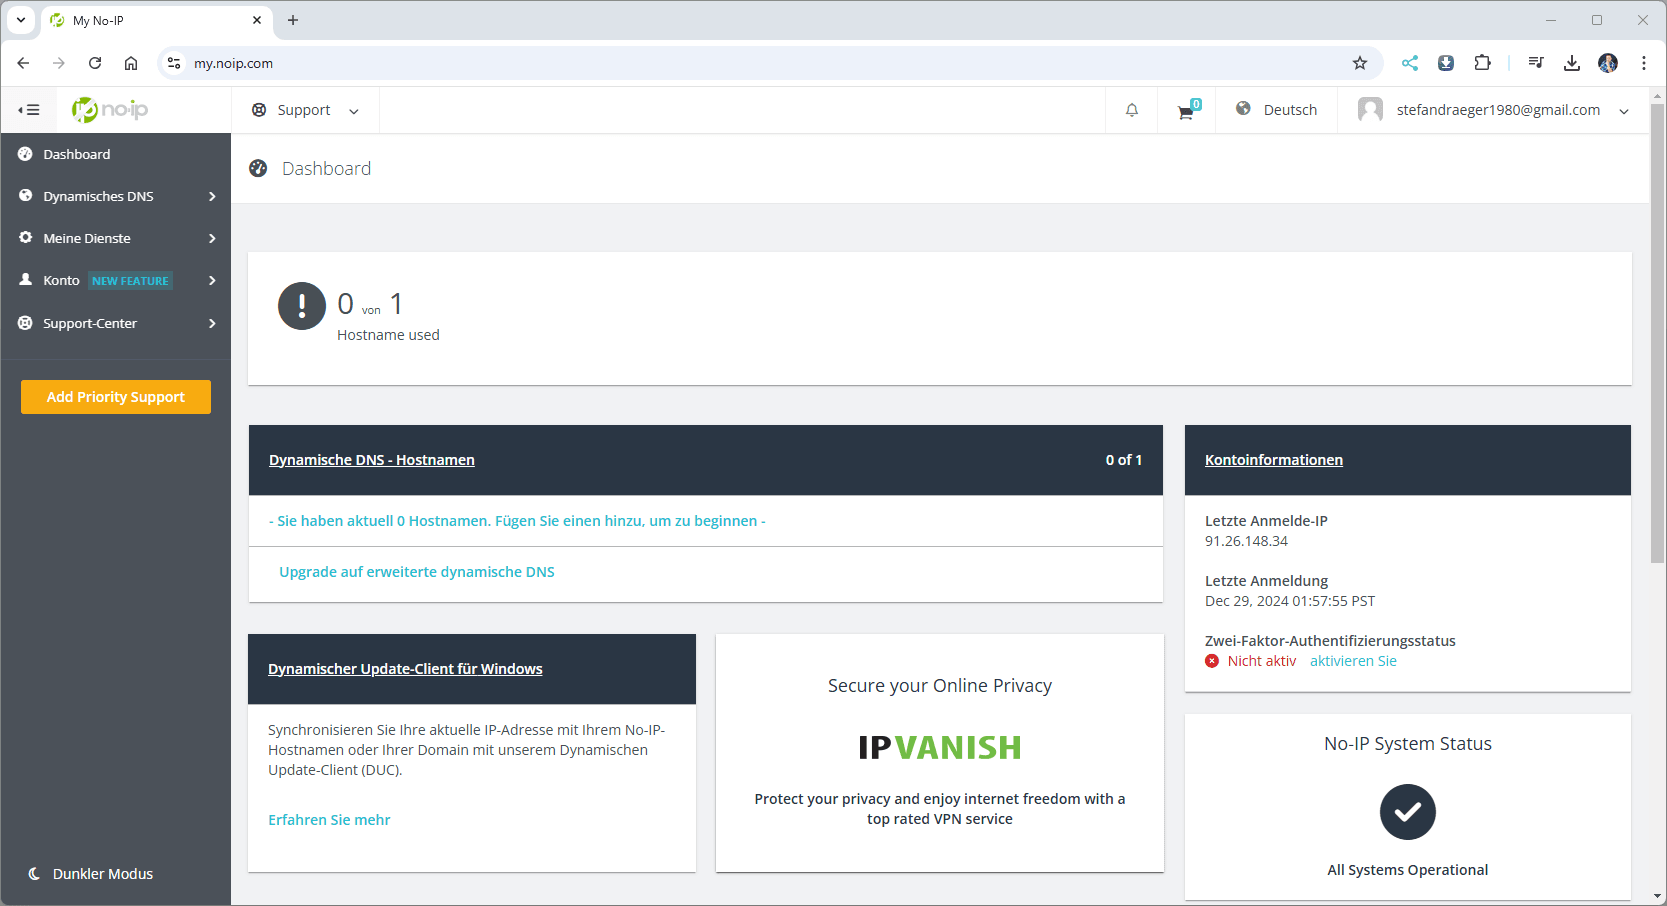
Task: Switch language via Deutsch selector
Action: point(1277,110)
